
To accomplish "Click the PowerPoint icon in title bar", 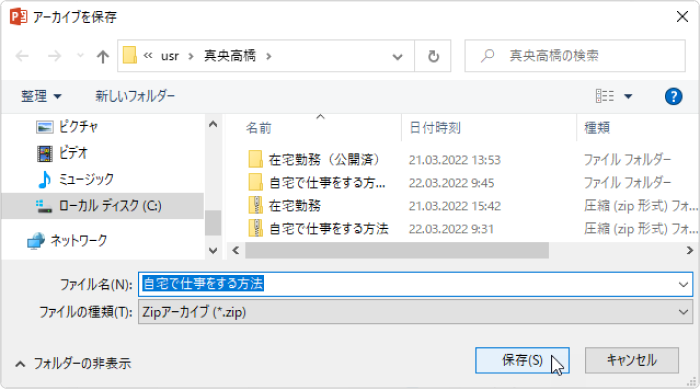I will (x=18, y=17).
